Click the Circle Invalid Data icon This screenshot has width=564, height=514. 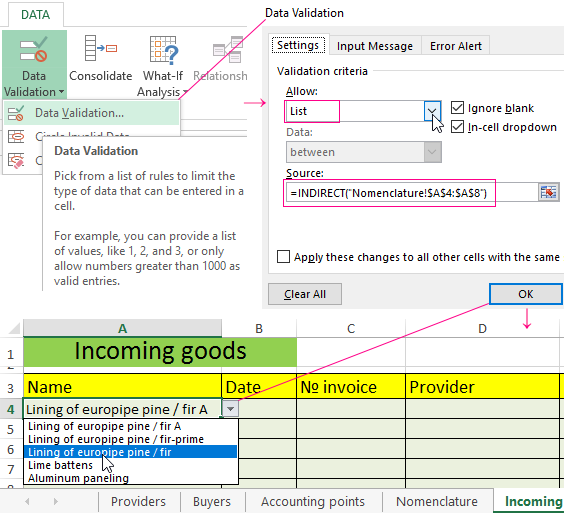[16, 137]
